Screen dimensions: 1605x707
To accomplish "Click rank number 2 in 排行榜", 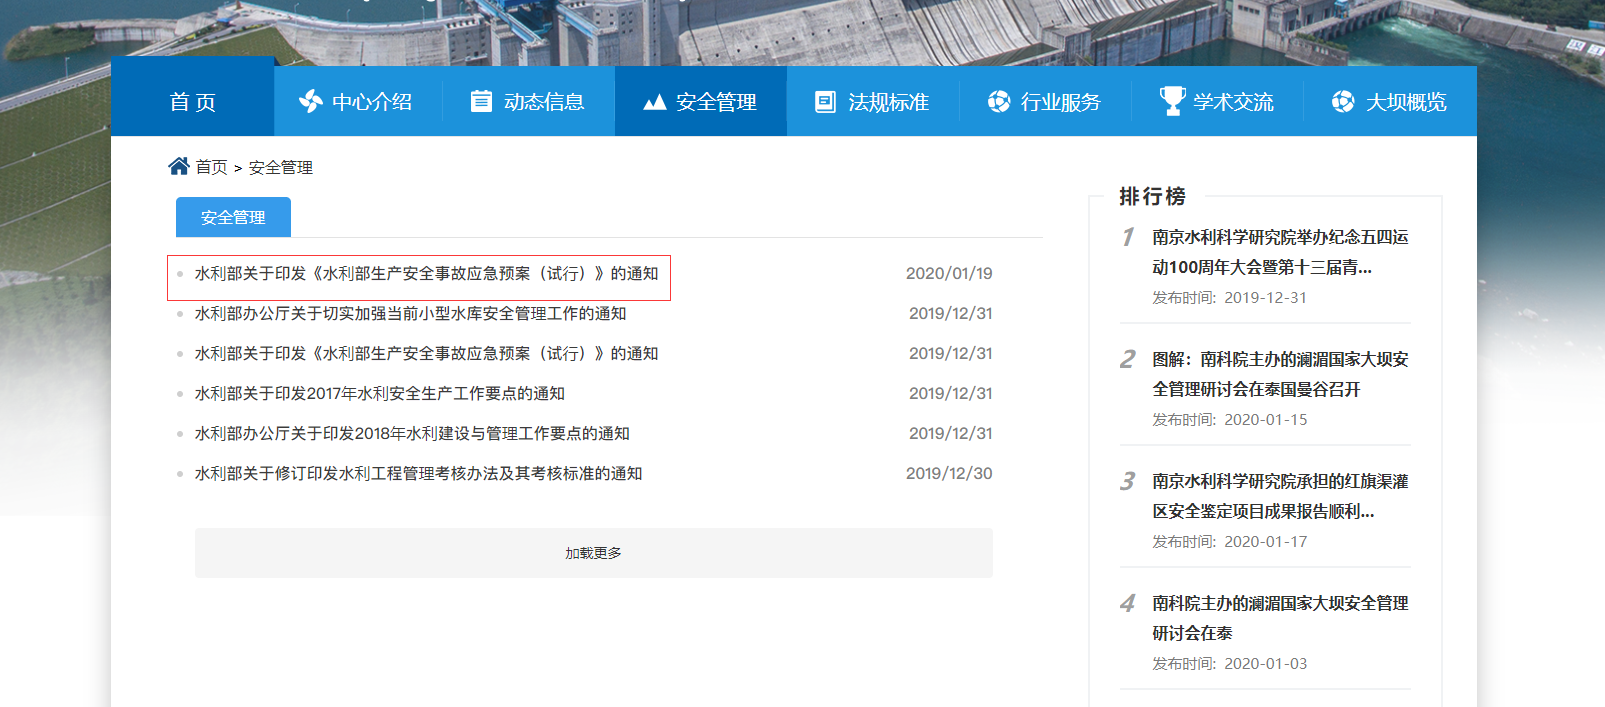I will pyautogui.click(x=1128, y=359).
